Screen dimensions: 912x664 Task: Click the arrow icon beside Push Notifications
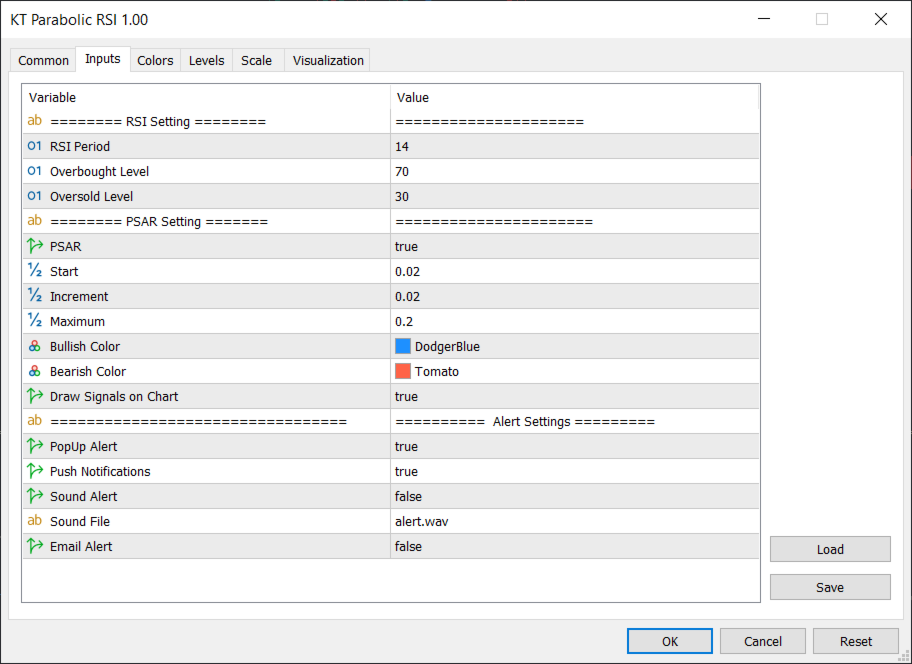(35, 471)
